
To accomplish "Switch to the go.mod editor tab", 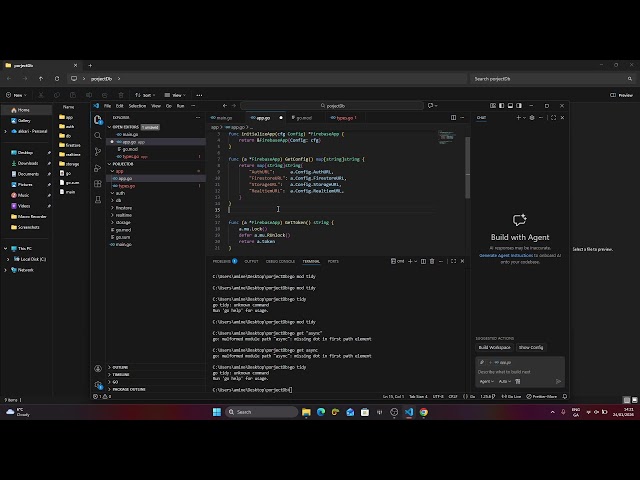I will coord(304,118).
